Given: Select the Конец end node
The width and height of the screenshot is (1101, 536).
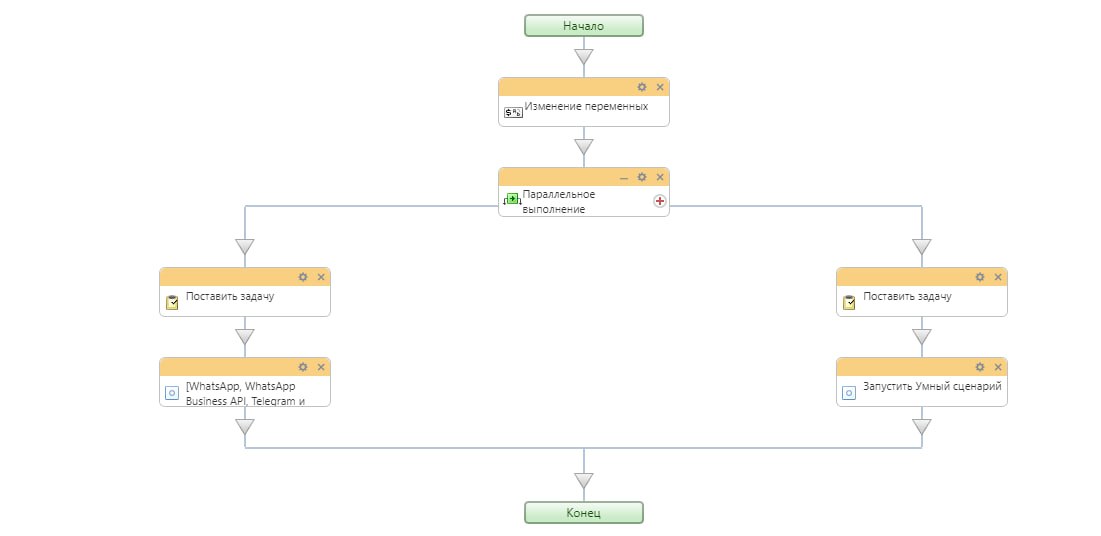Looking at the screenshot, I should [x=584, y=513].
